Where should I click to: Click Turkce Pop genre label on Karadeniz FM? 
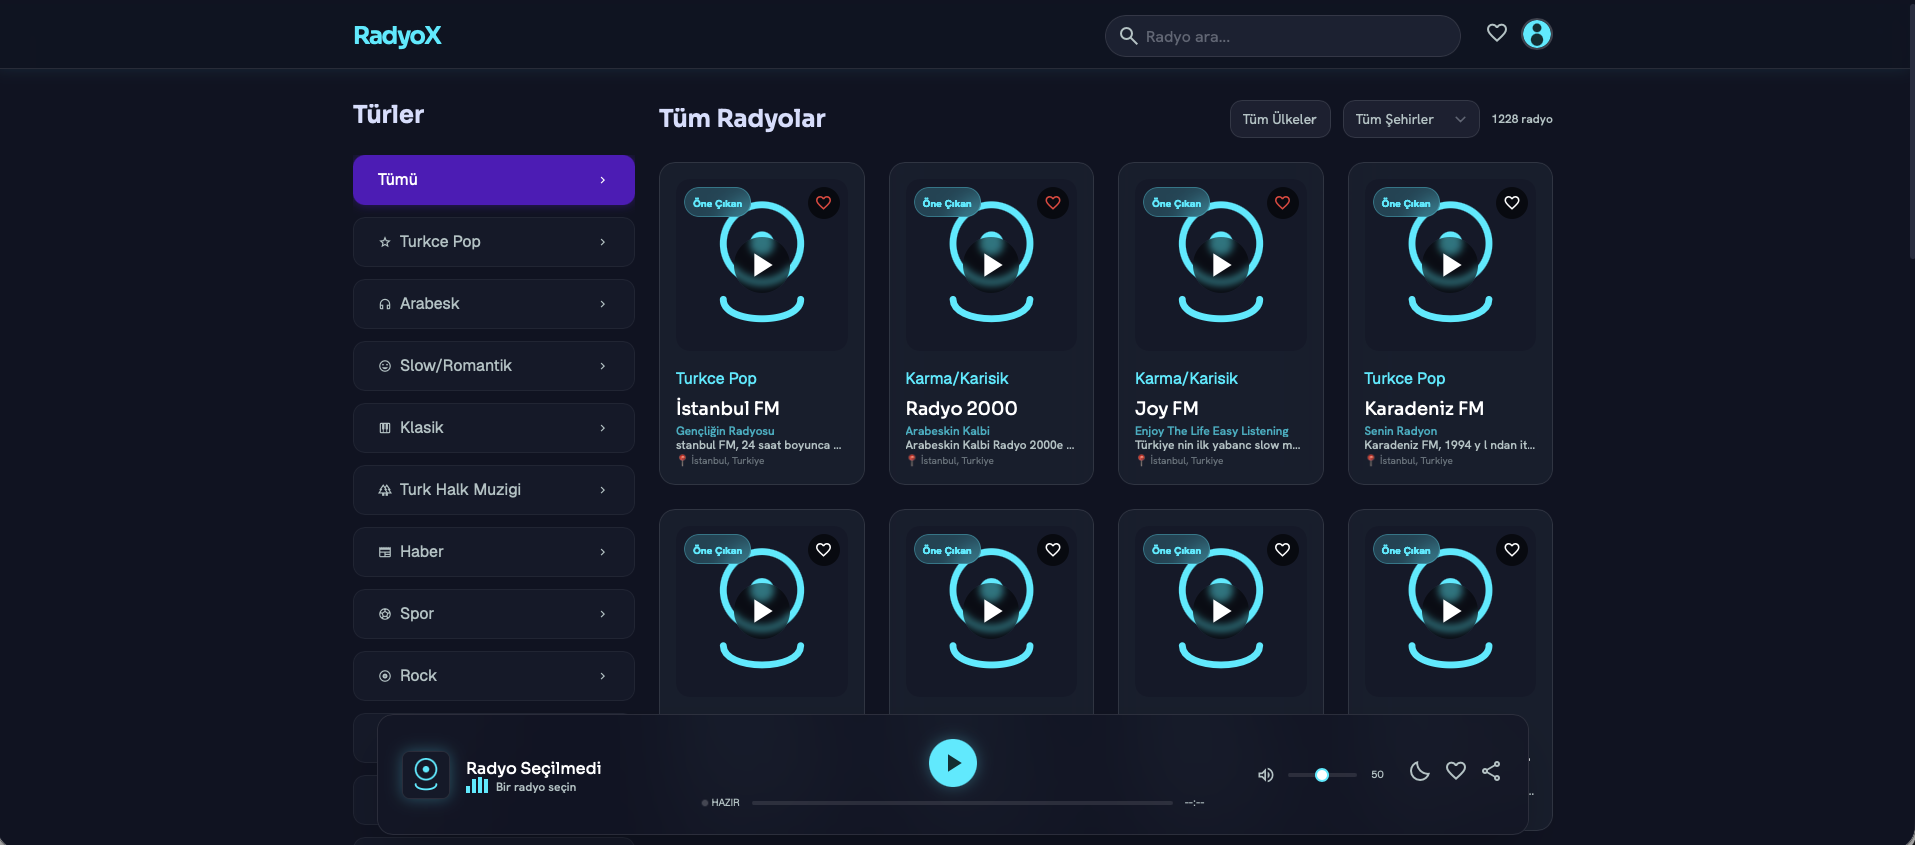1405,378
